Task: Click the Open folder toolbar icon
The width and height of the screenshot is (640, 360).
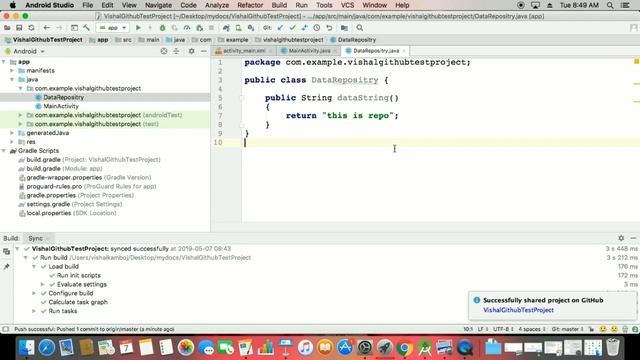Action: (x=7, y=28)
